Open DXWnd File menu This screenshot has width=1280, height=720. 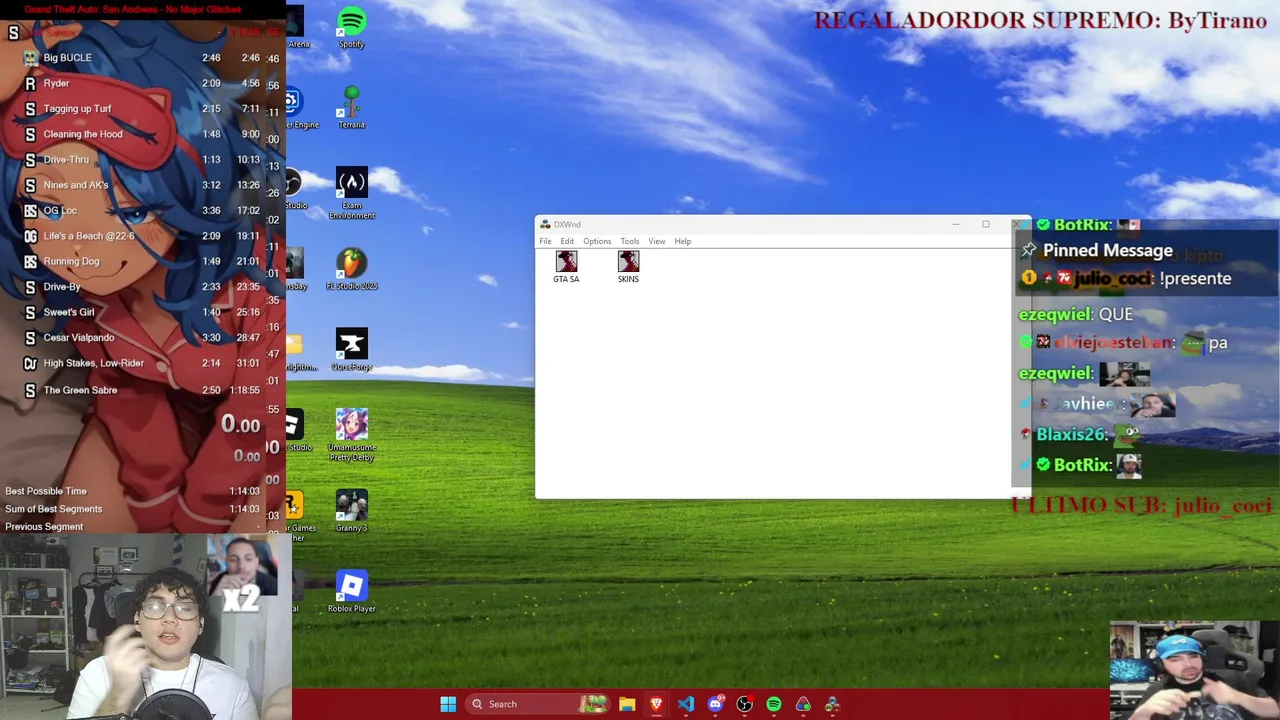coord(545,241)
